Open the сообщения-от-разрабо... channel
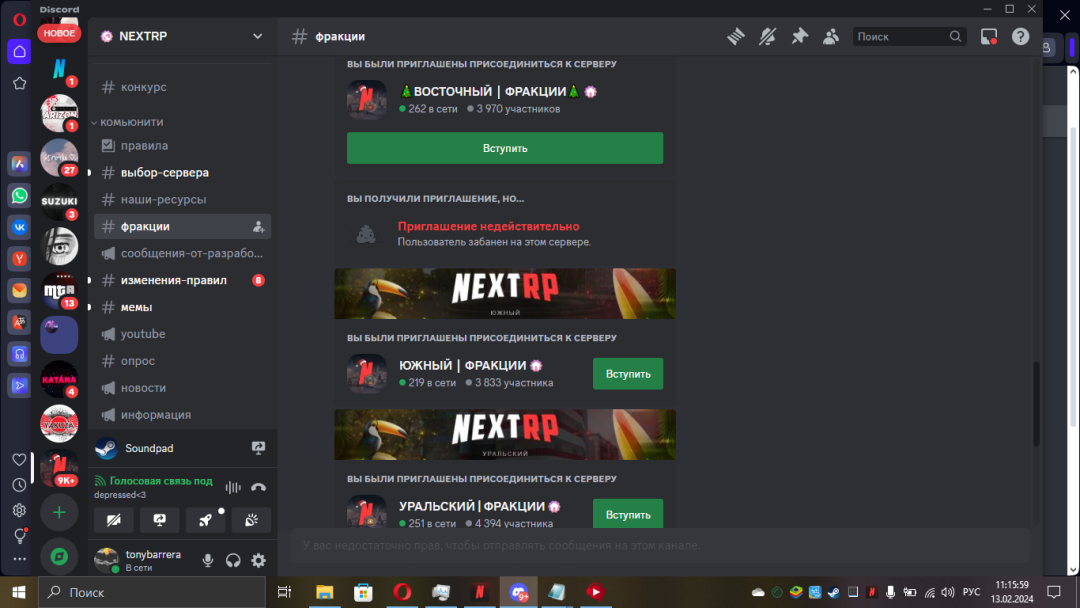 tap(183, 253)
